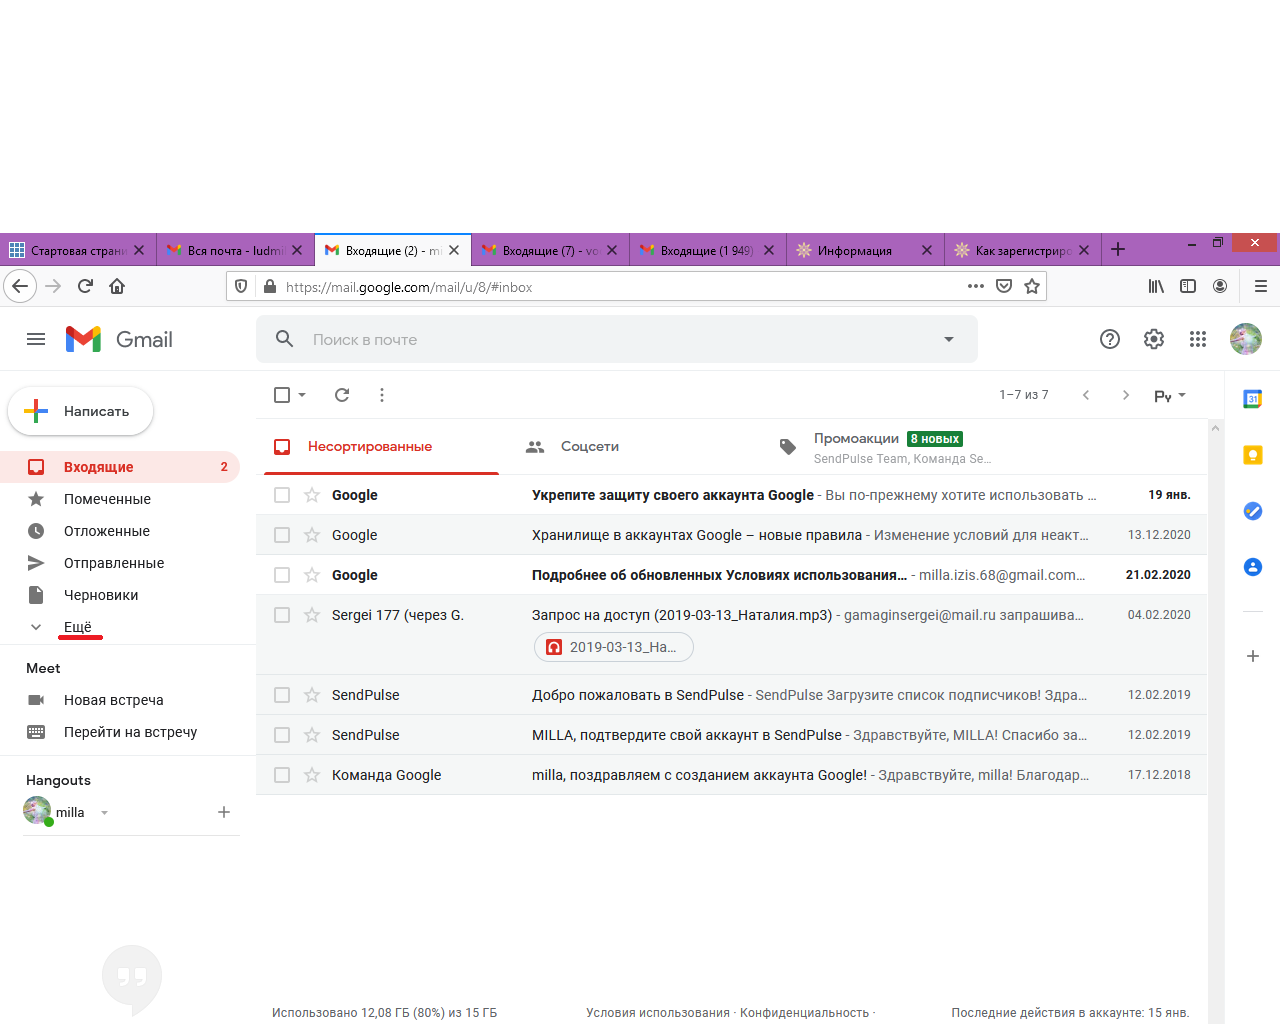Image resolution: width=1280 pixels, height=1024 pixels.
Task: Select the Sergei 177 email checkbox
Action: (x=282, y=615)
